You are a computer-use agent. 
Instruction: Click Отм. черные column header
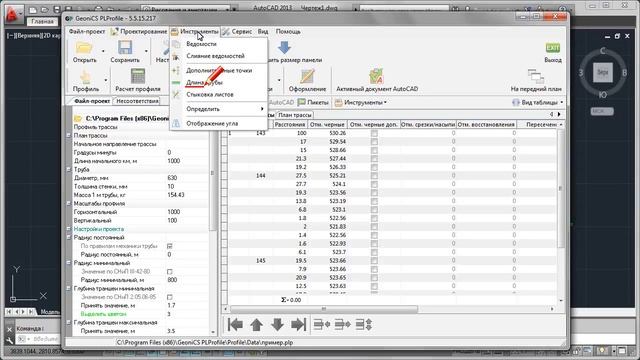coord(327,124)
